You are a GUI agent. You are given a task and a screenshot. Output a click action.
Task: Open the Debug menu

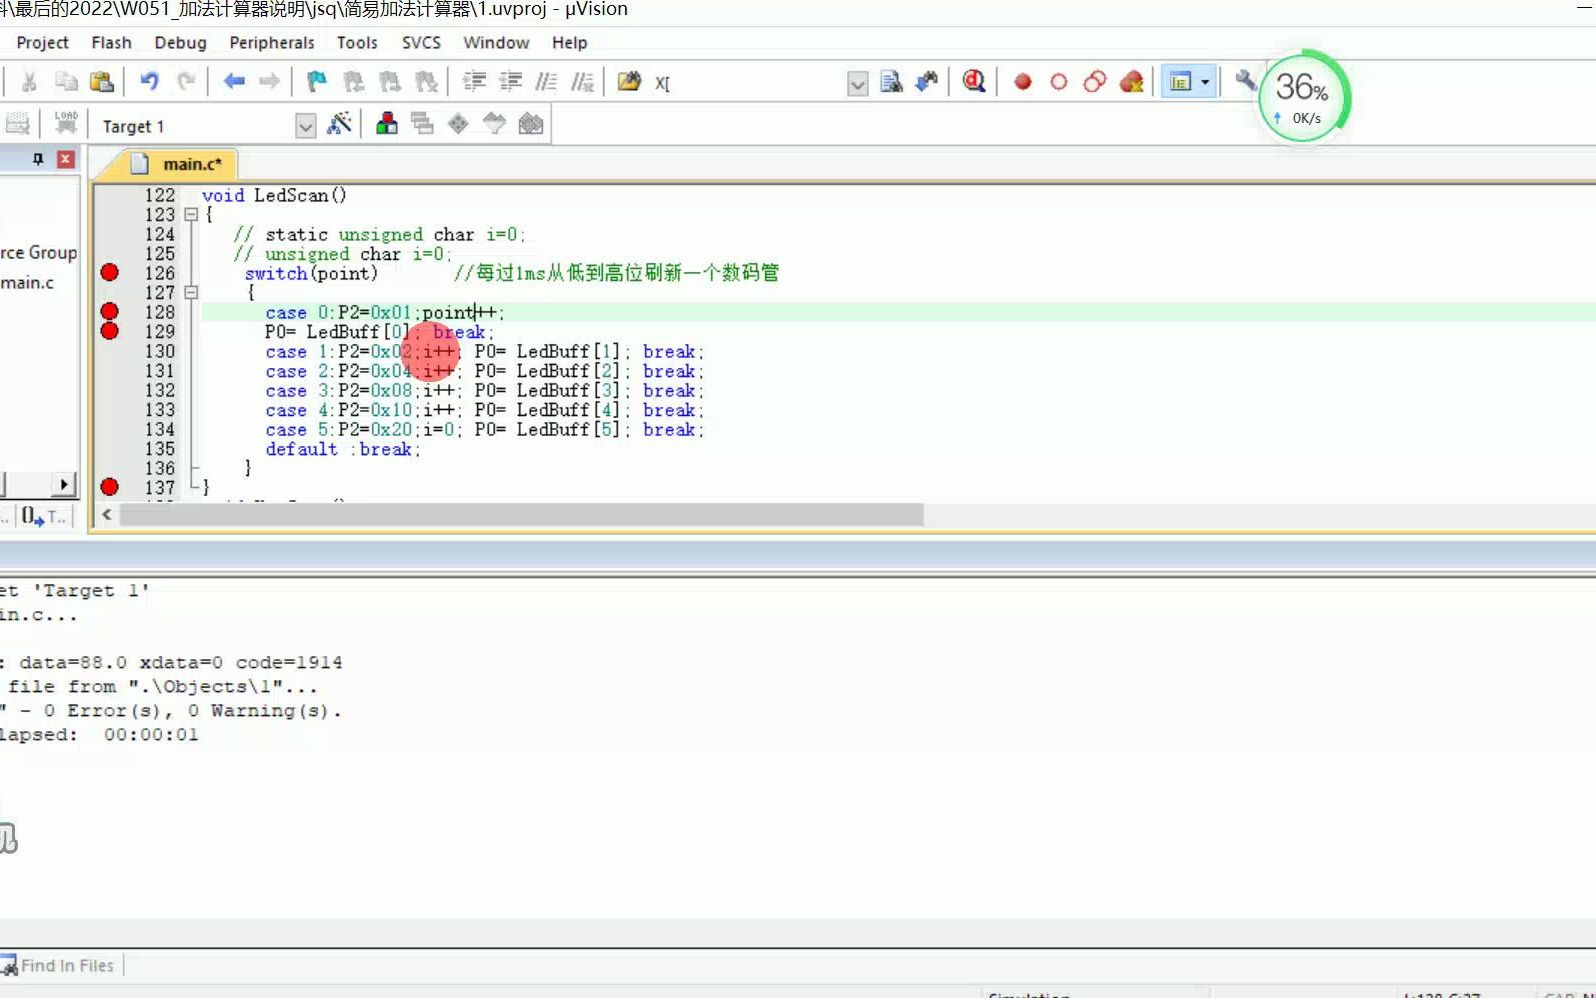tap(180, 42)
